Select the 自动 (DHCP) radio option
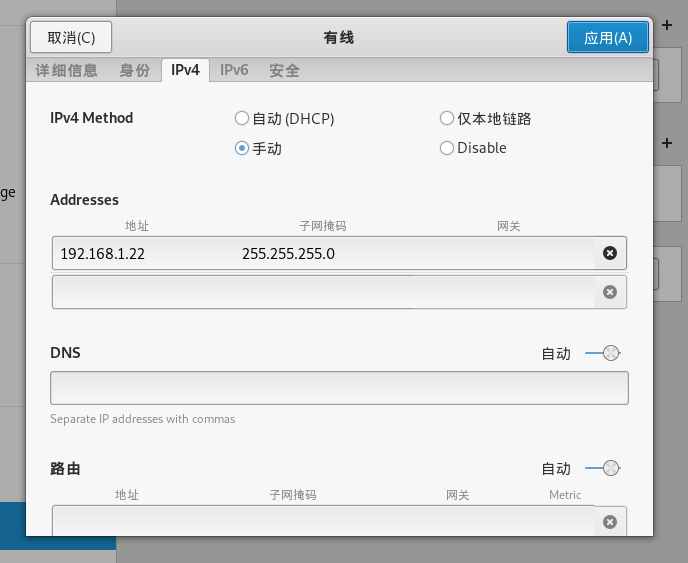The image size is (688, 563). tap(284, 118)
